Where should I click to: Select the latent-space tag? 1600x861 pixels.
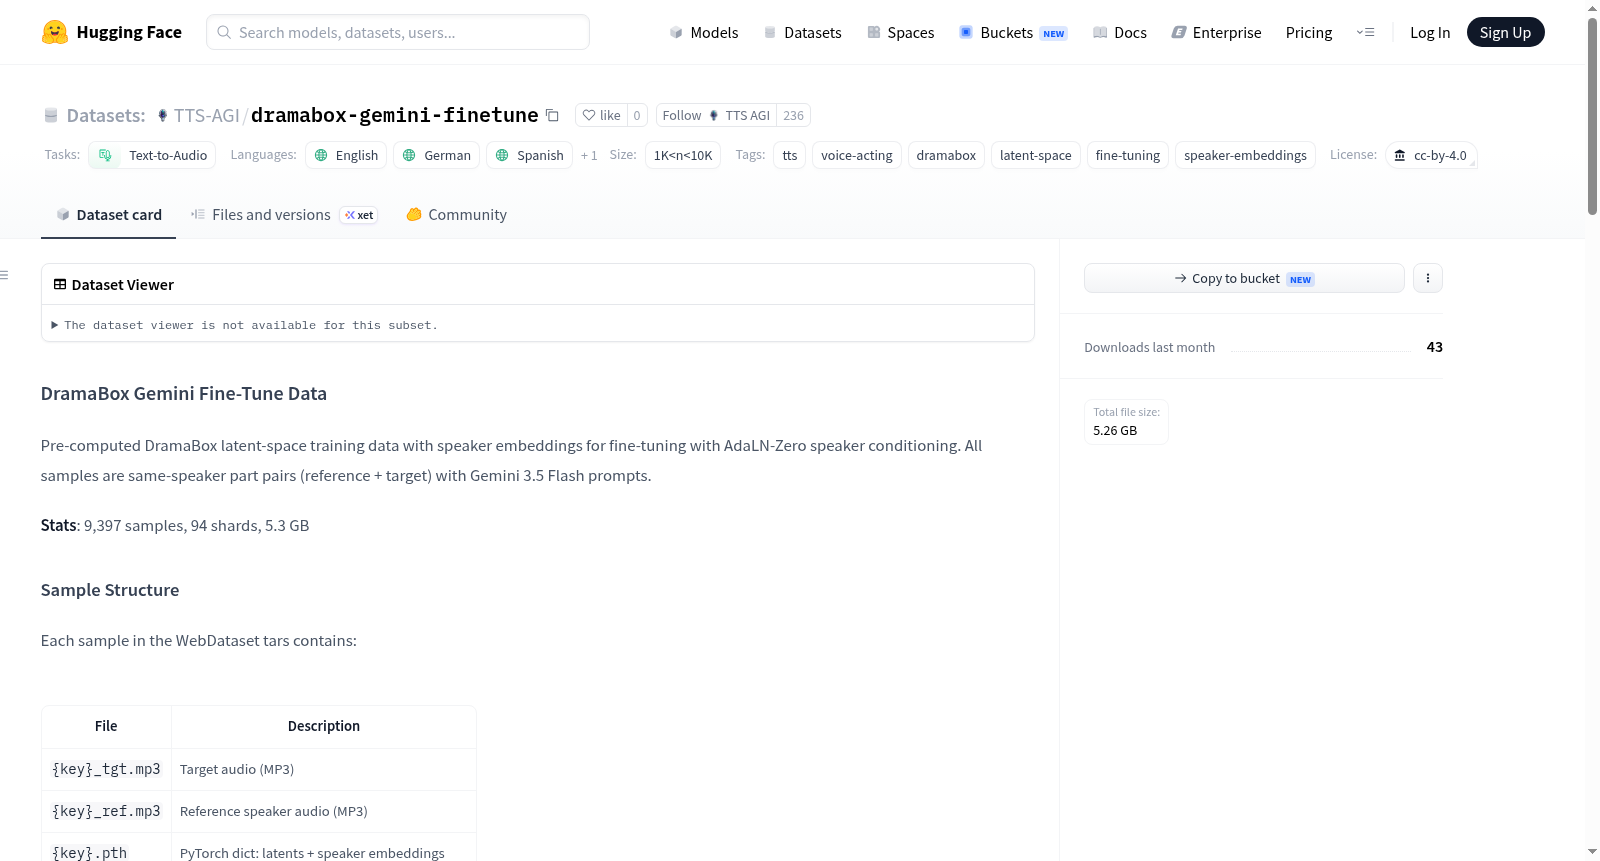pos(1036,155)
